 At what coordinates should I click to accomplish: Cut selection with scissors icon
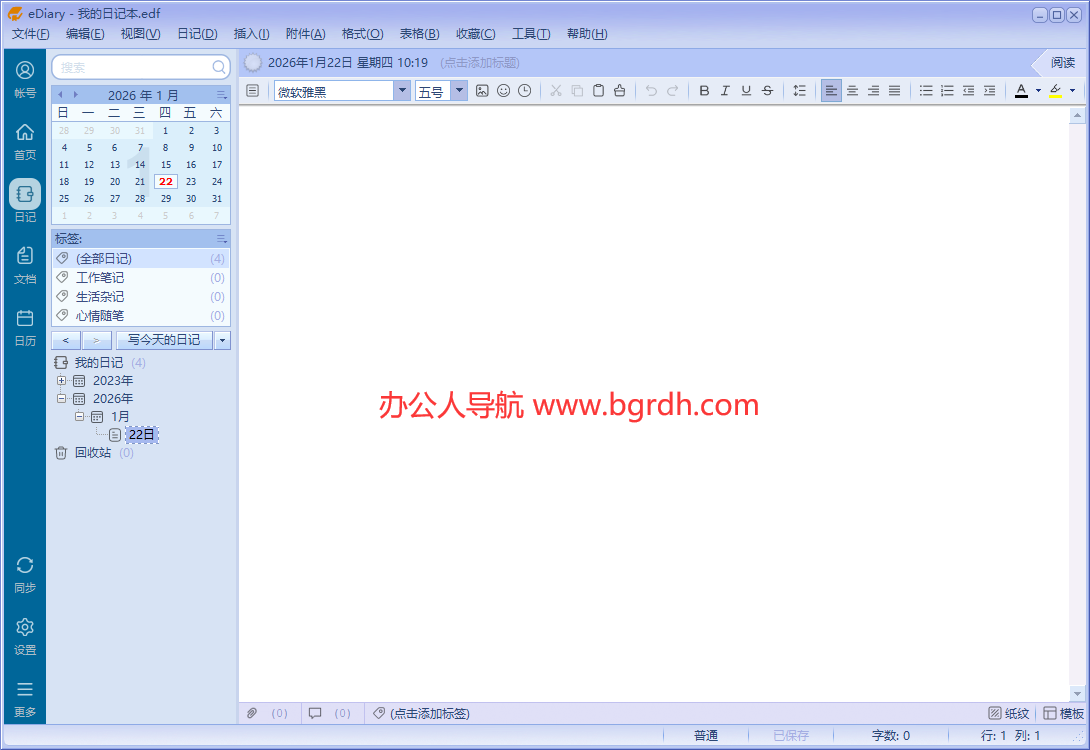pyautogui.click(x=555, y=90)
